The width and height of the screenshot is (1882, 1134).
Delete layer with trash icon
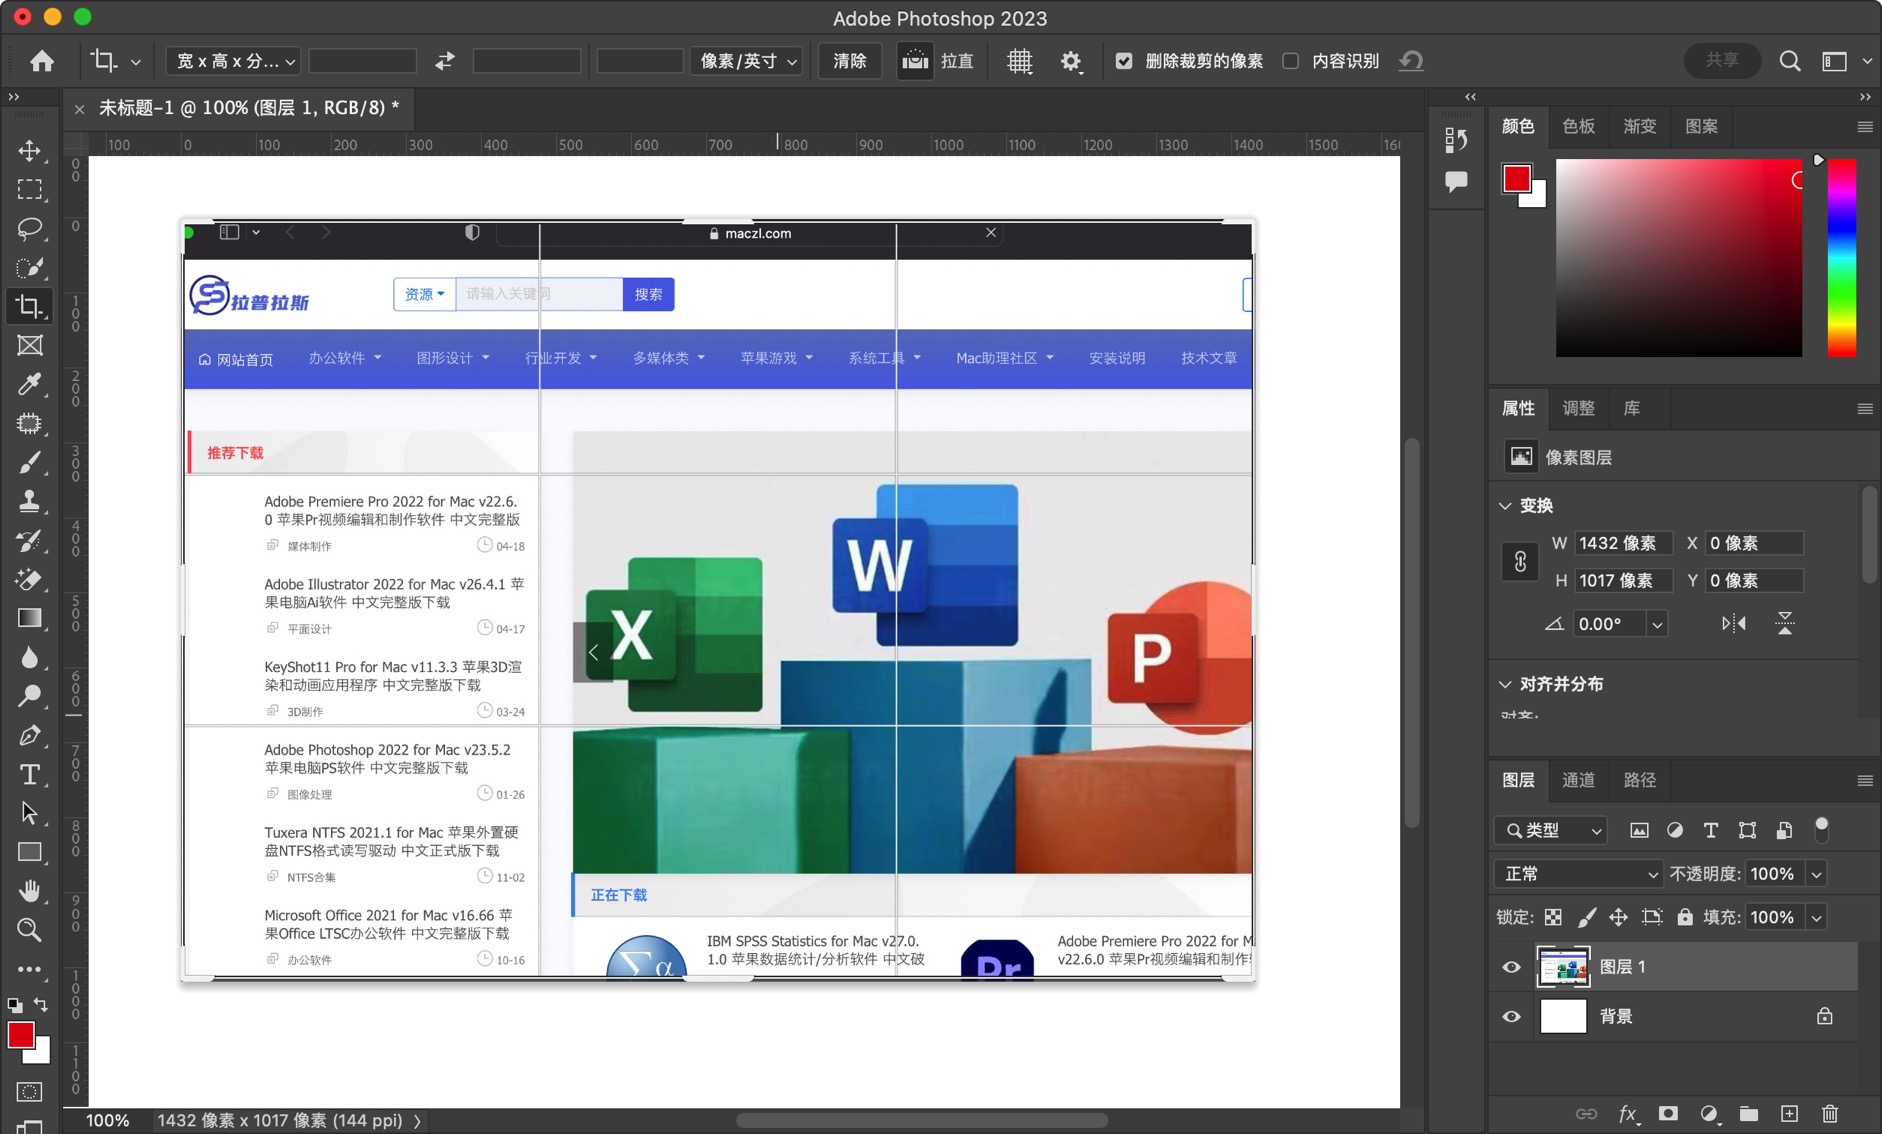point(1830,1113)
